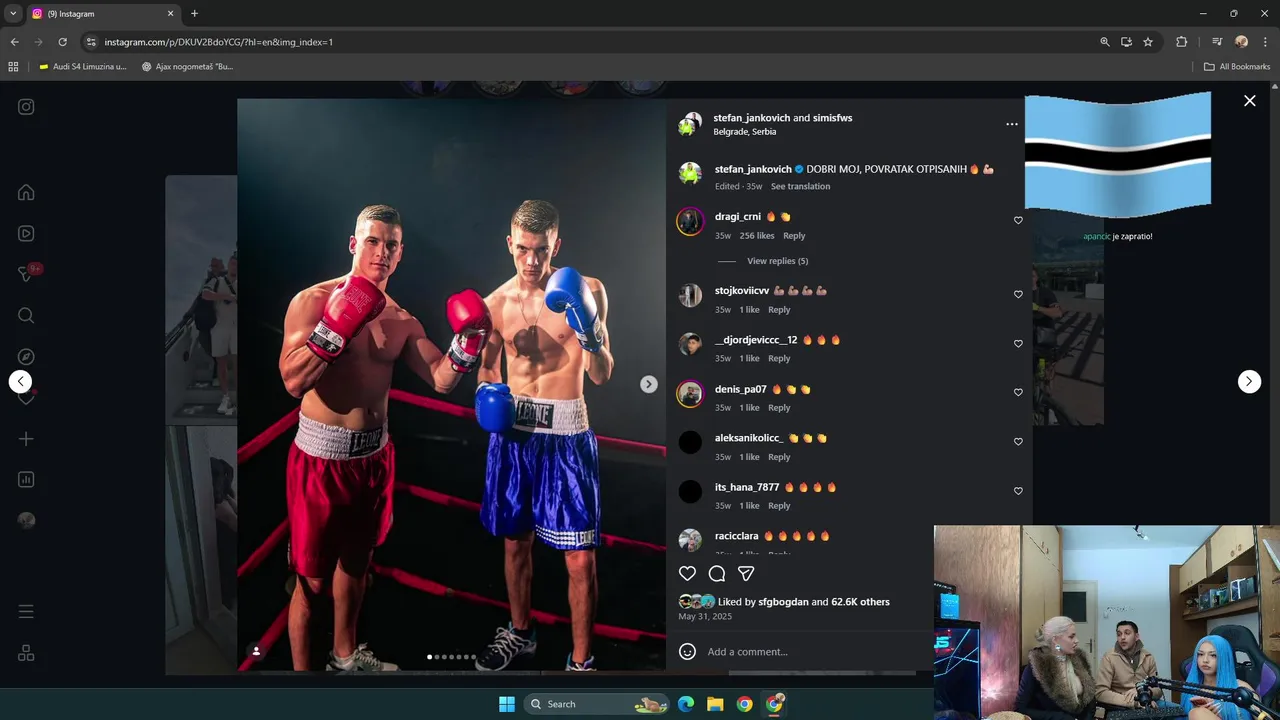The image size is (1280, 720).
Task: Close the post overlay with the X
Action: pos(1249,100)
